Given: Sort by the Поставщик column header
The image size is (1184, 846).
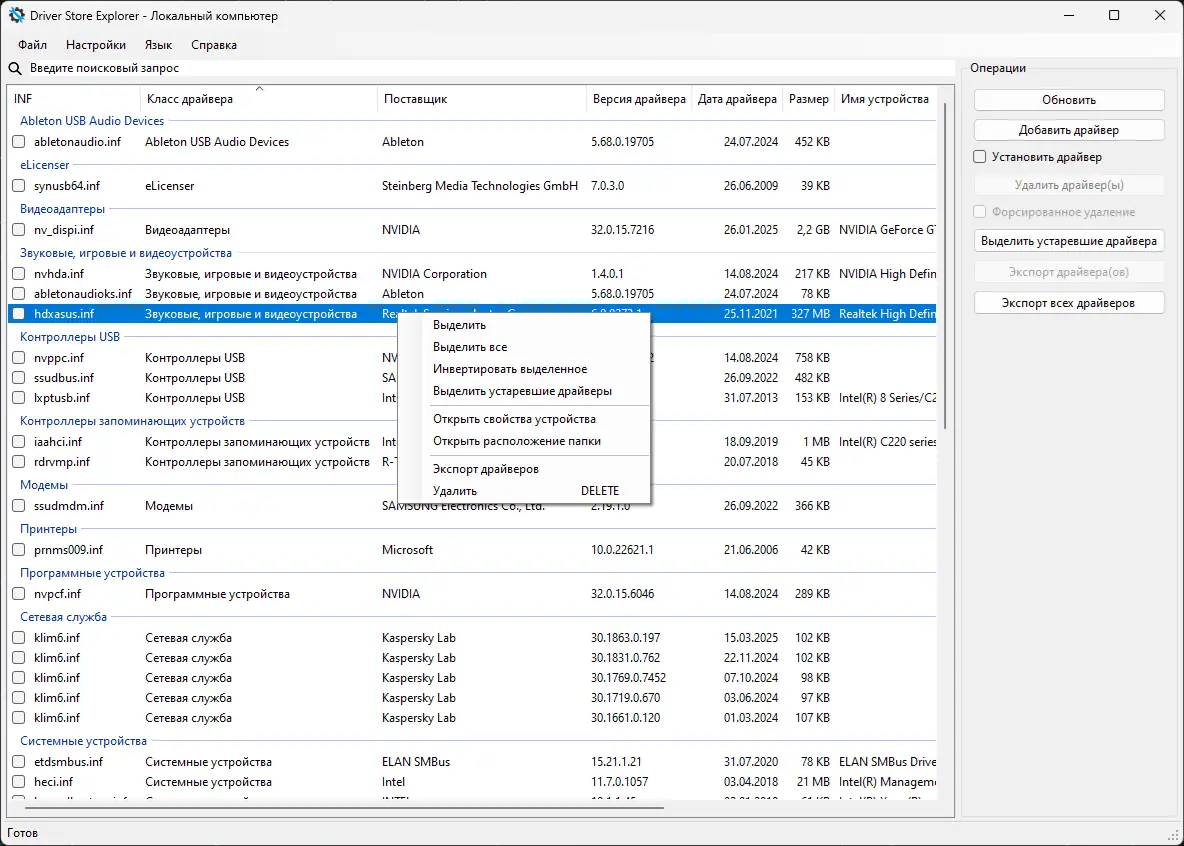Looking at the screenshot, I should click(482, 99).
